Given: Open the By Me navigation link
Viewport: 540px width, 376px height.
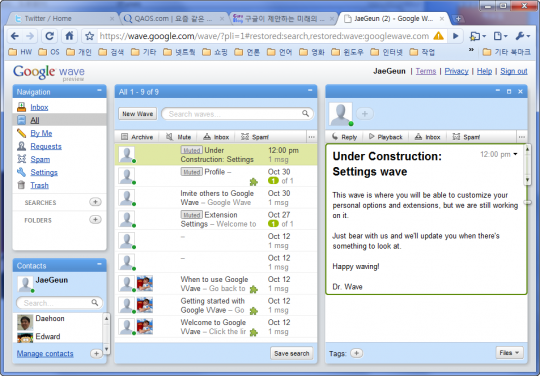Looking at the screenshot, I should click(41, 133).
